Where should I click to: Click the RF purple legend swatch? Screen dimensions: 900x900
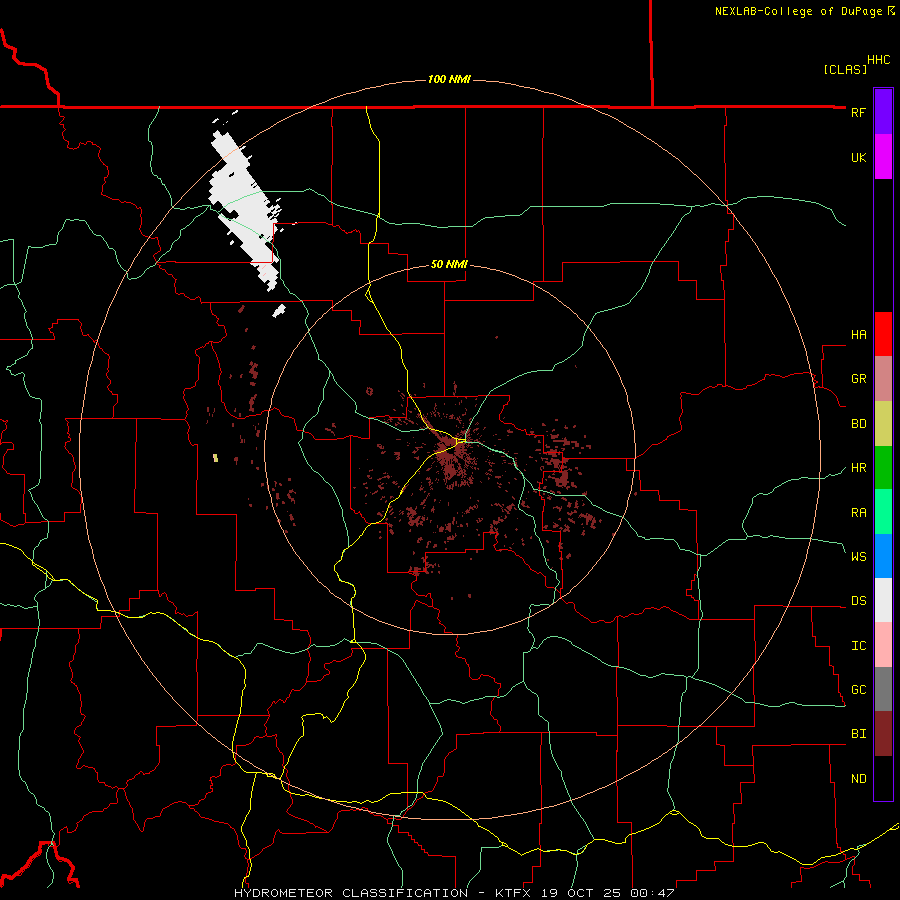[883, 112]
